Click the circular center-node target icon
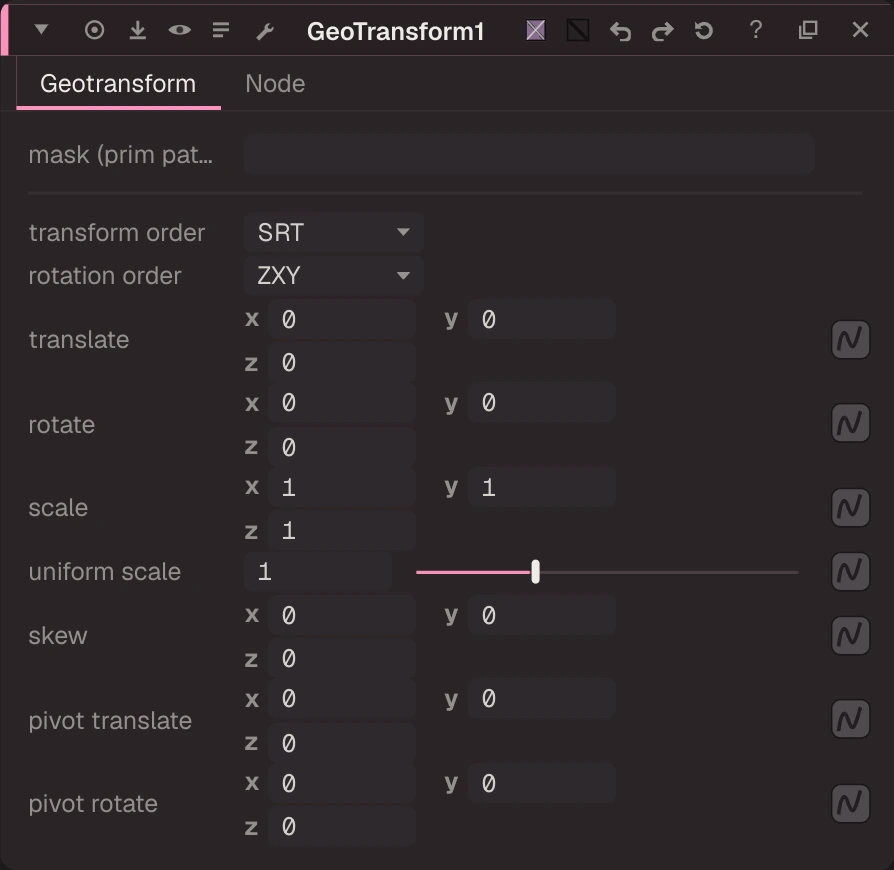This screenshot has height=870, width=894. click(x=94, y=30)
